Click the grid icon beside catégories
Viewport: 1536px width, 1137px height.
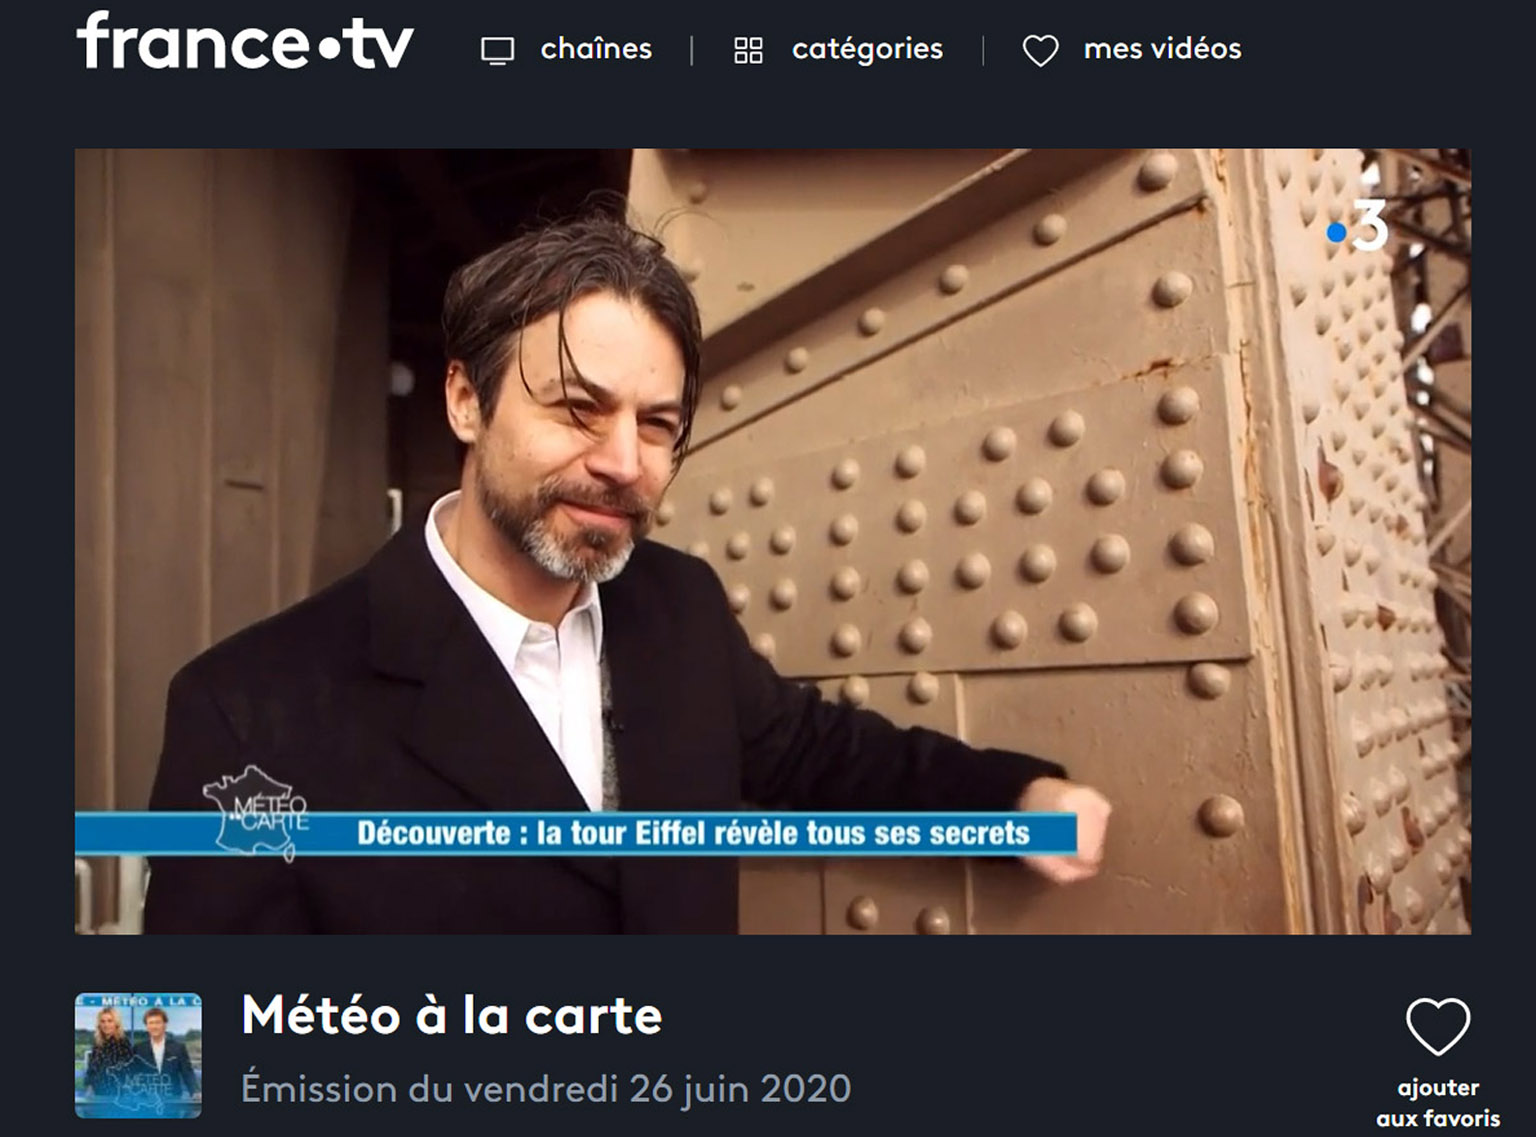(748, 50)
